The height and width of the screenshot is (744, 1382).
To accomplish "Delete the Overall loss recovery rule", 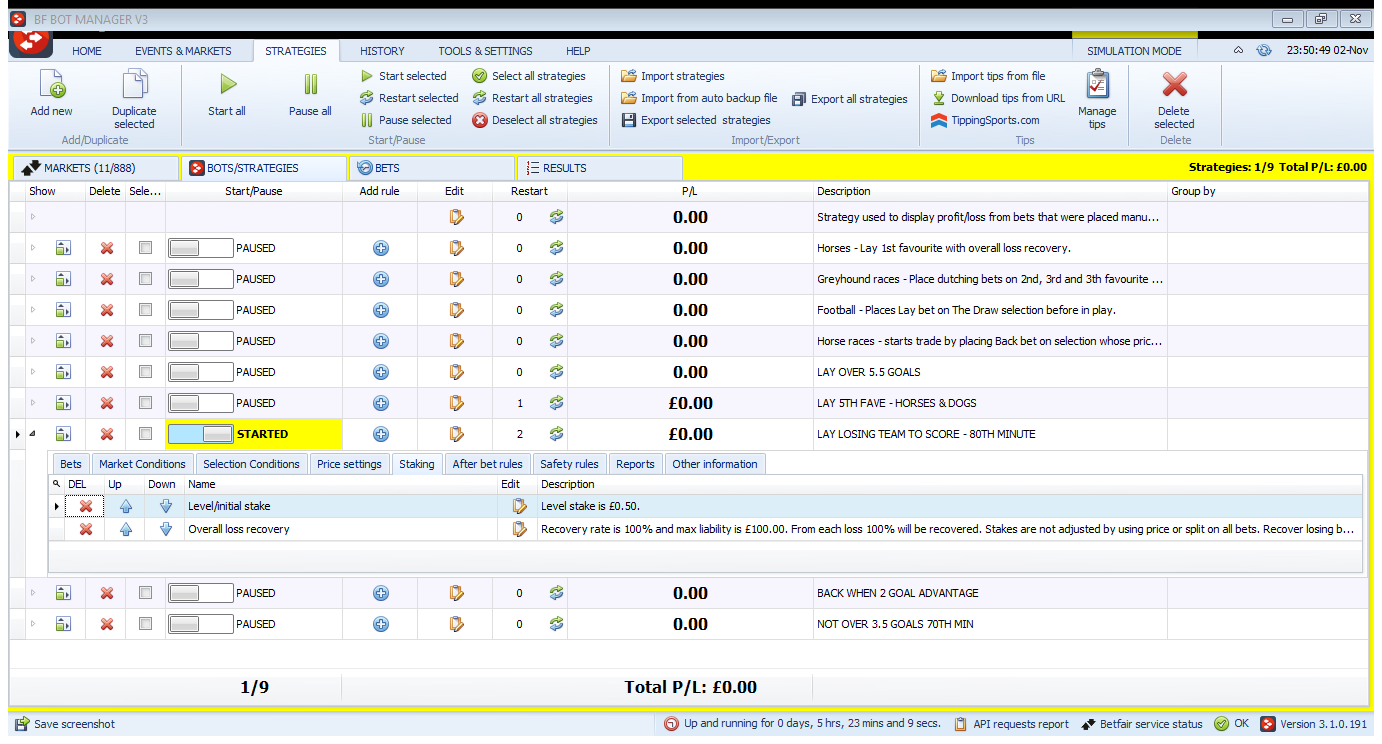I will [x=86, y=529].
